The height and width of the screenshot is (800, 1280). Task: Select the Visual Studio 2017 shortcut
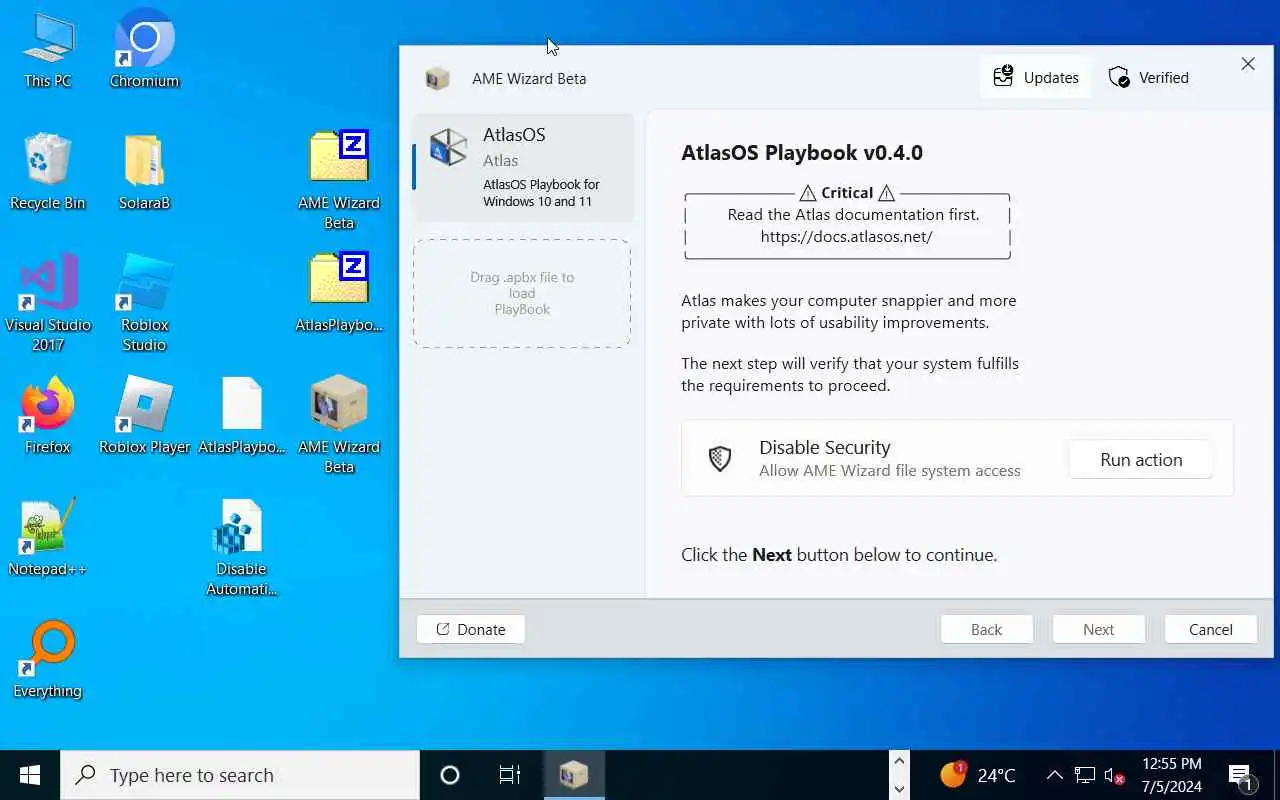47,303
